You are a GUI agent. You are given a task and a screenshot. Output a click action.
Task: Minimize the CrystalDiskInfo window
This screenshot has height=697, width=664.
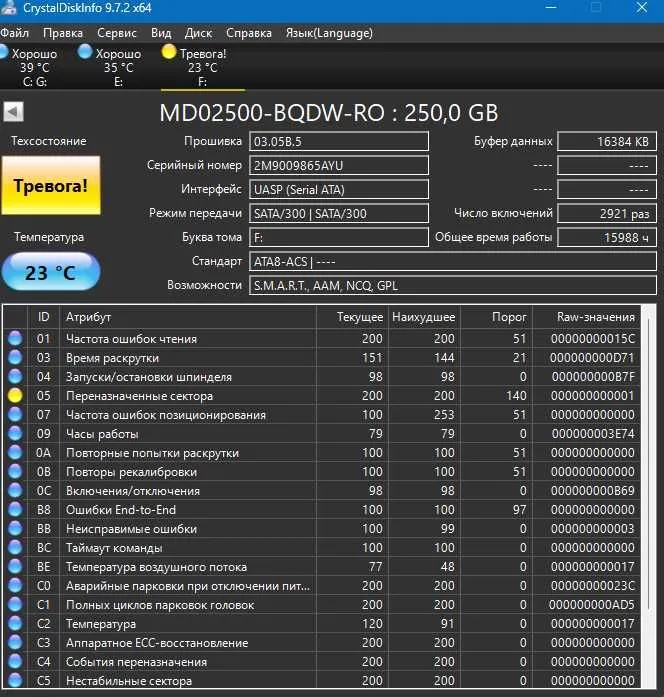tap(551, 8)
